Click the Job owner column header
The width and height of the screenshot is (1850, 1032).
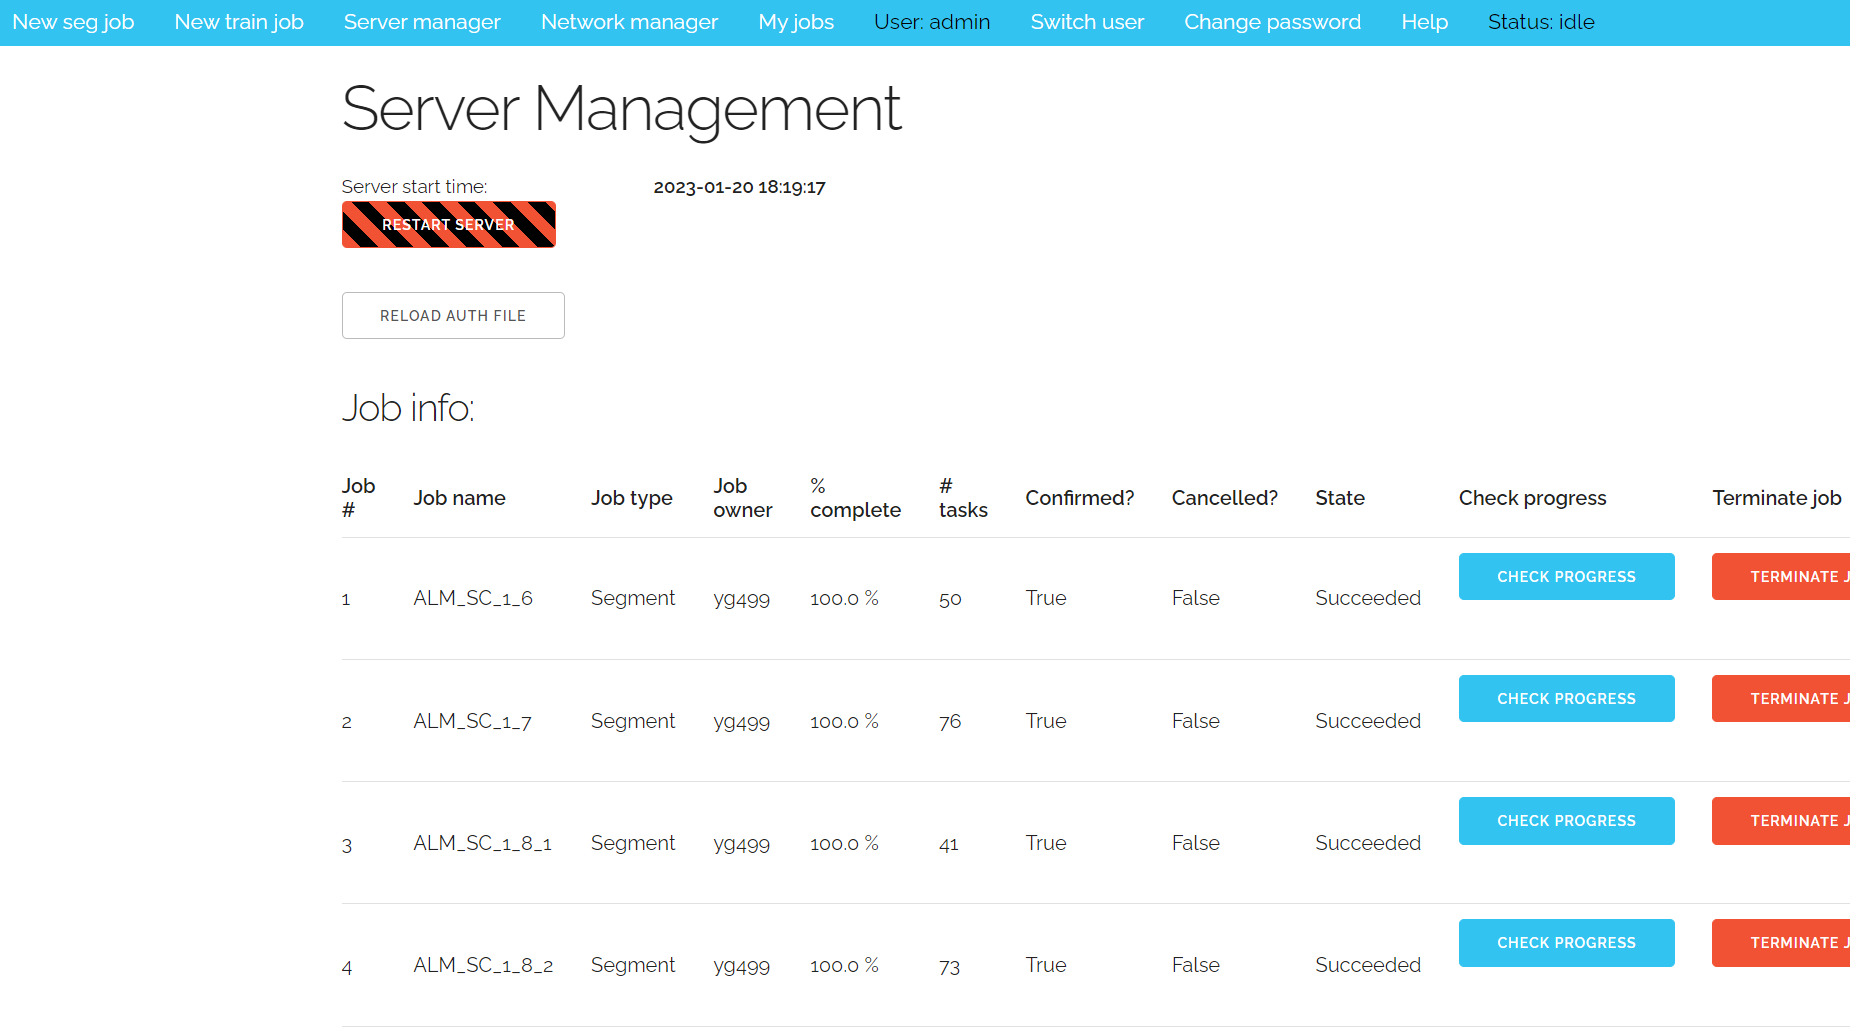[743, 498]
